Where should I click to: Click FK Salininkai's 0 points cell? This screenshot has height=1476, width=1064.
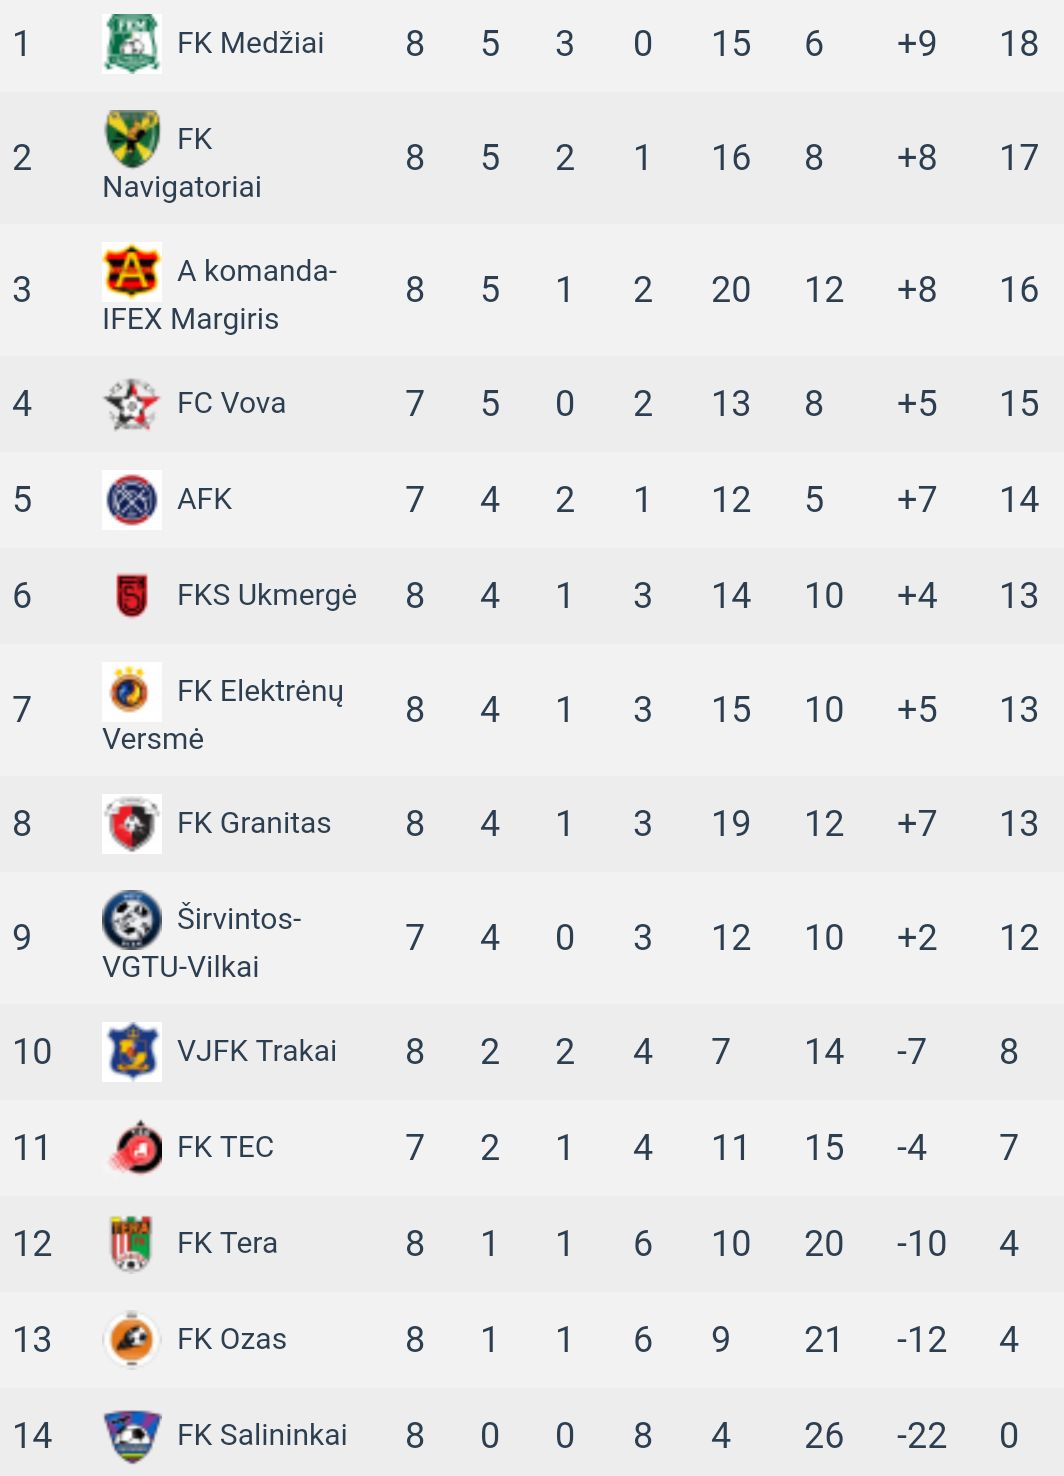(x=1009, y=1435)
